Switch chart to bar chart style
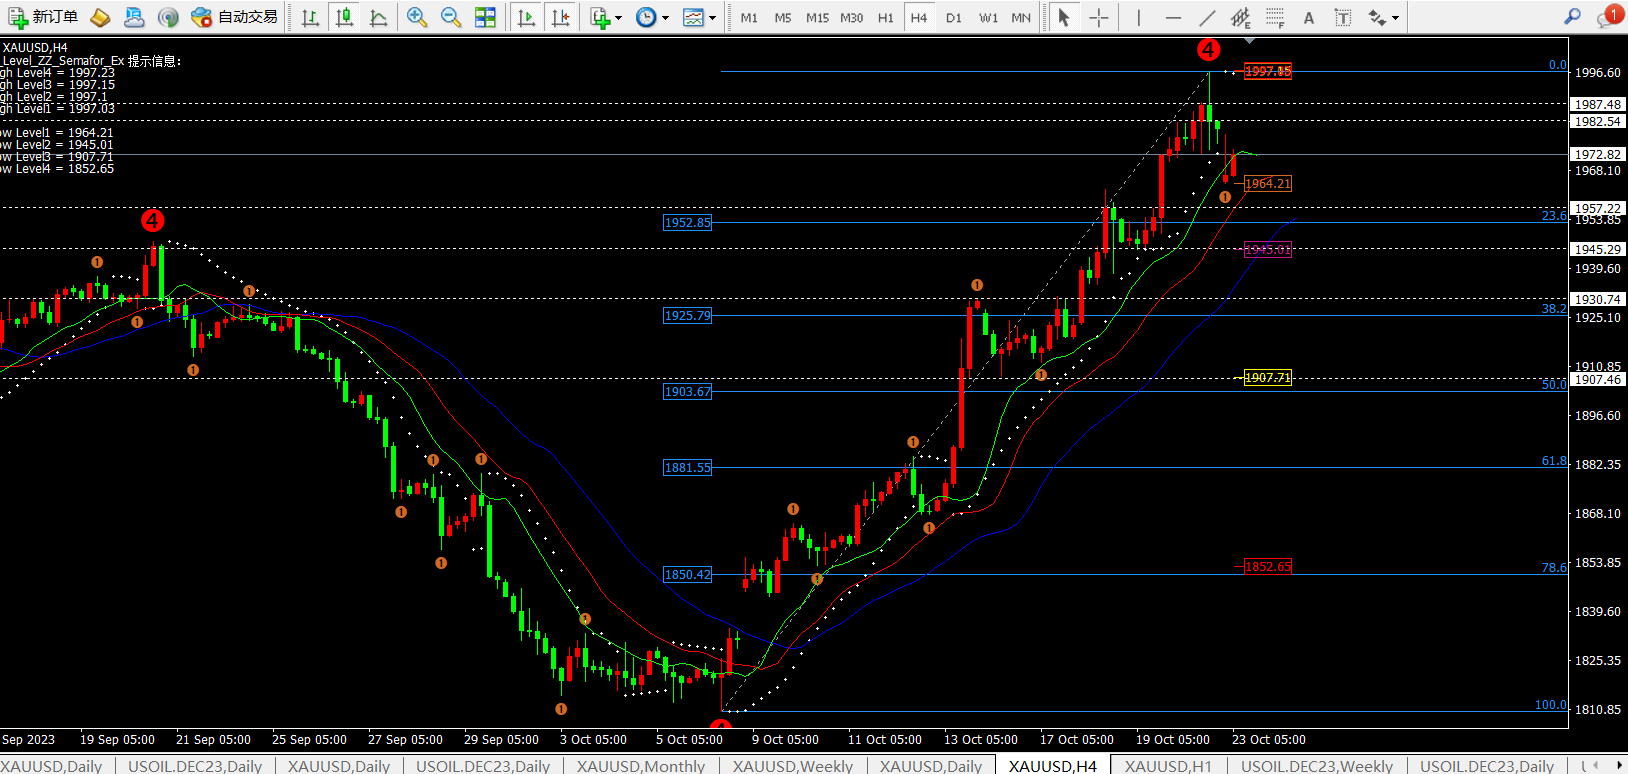This screenshot has width=1628, height=774. click(x=311, y=17)
